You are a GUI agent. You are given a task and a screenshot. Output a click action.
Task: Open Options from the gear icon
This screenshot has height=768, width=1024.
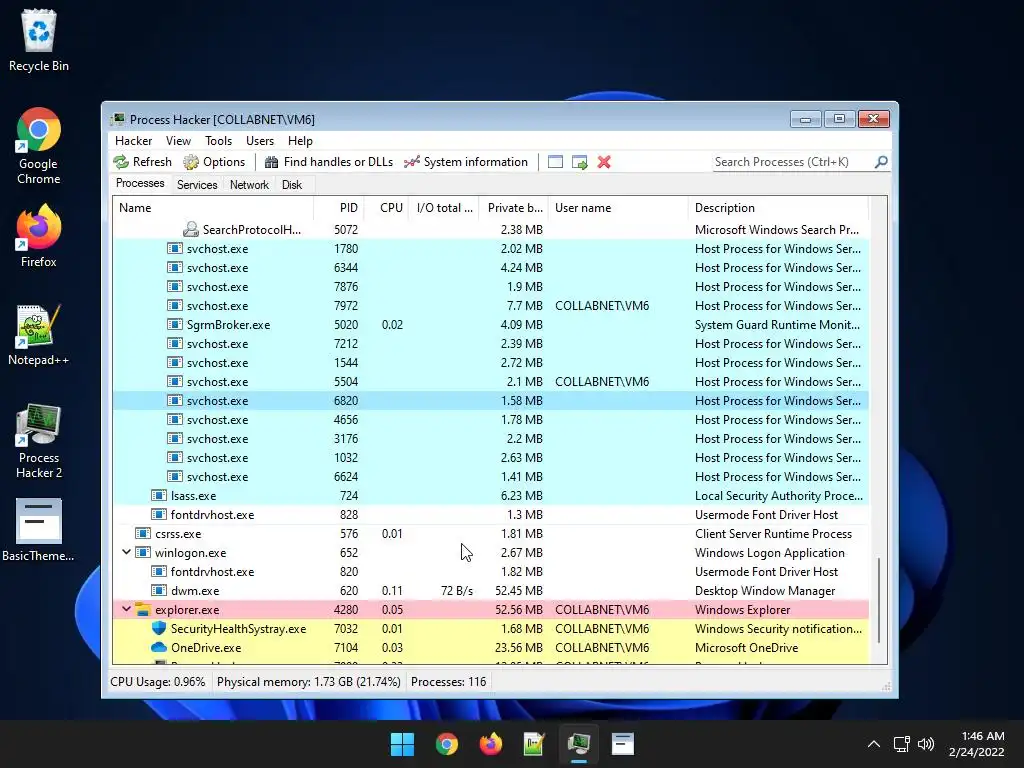point(191,162)
